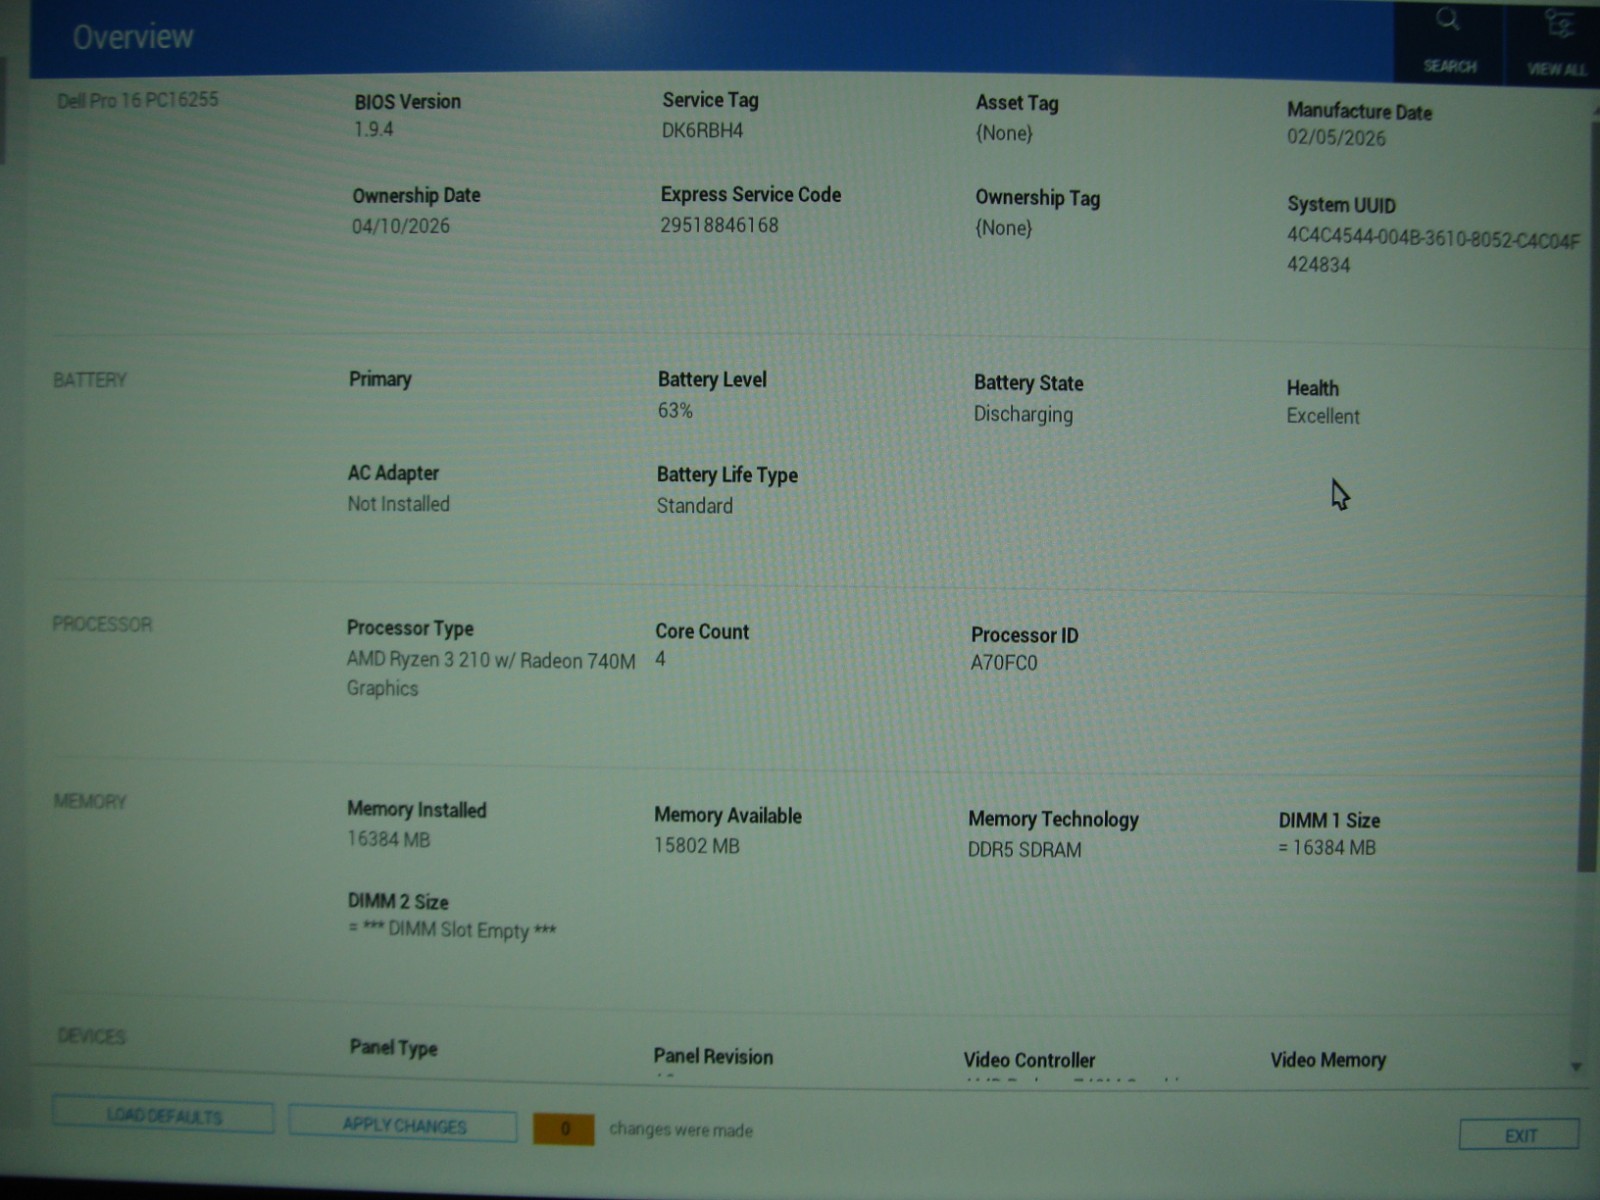This screenshot has width=1600, height=1200.
Task: Click the DEVICES section heading
Action: [92, 1036]
